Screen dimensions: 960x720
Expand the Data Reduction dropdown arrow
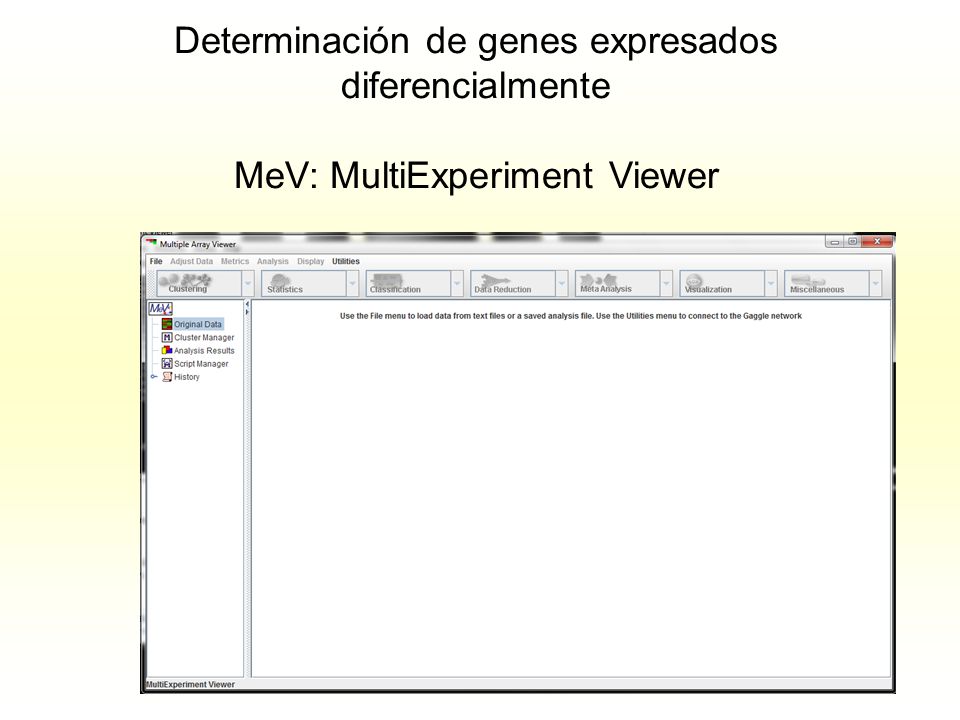pos(562,283)
